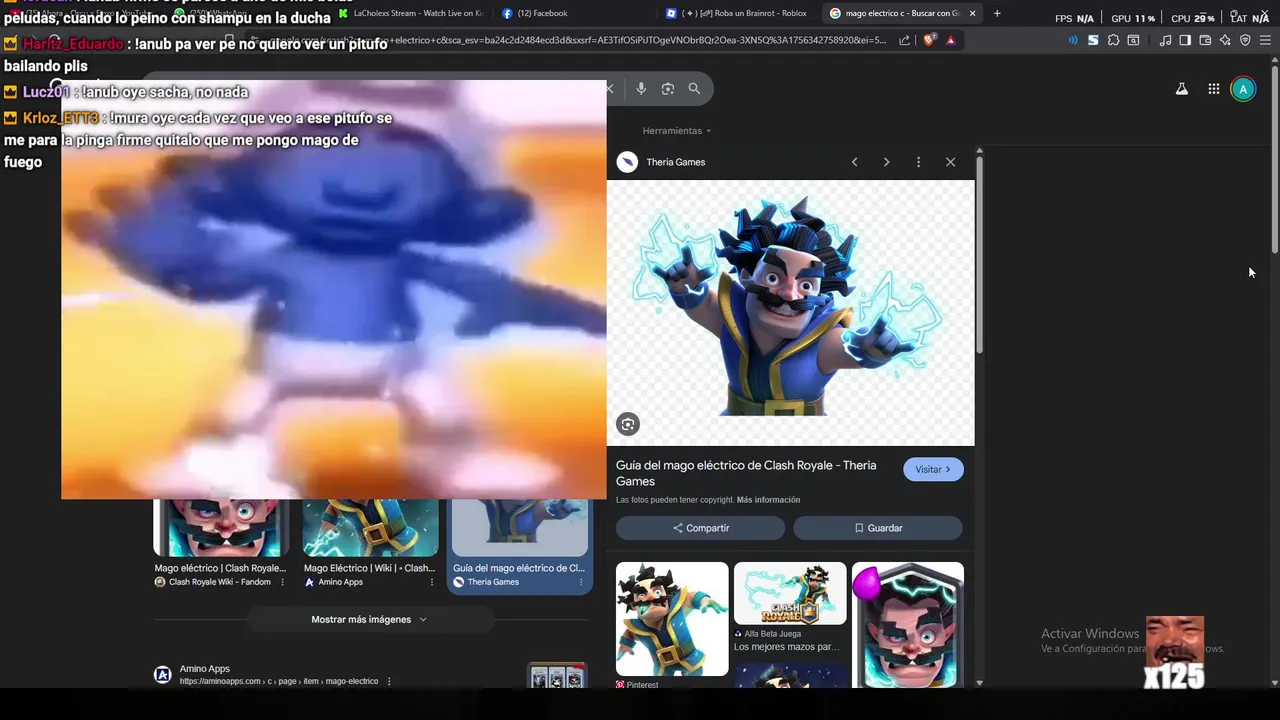Click the voice search microphone icon
This screenshot has width=1280, height=720.
641,88
